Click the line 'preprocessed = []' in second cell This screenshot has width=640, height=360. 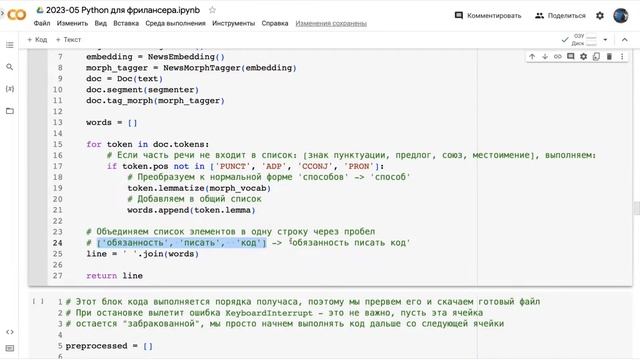[x=109, y=346]
